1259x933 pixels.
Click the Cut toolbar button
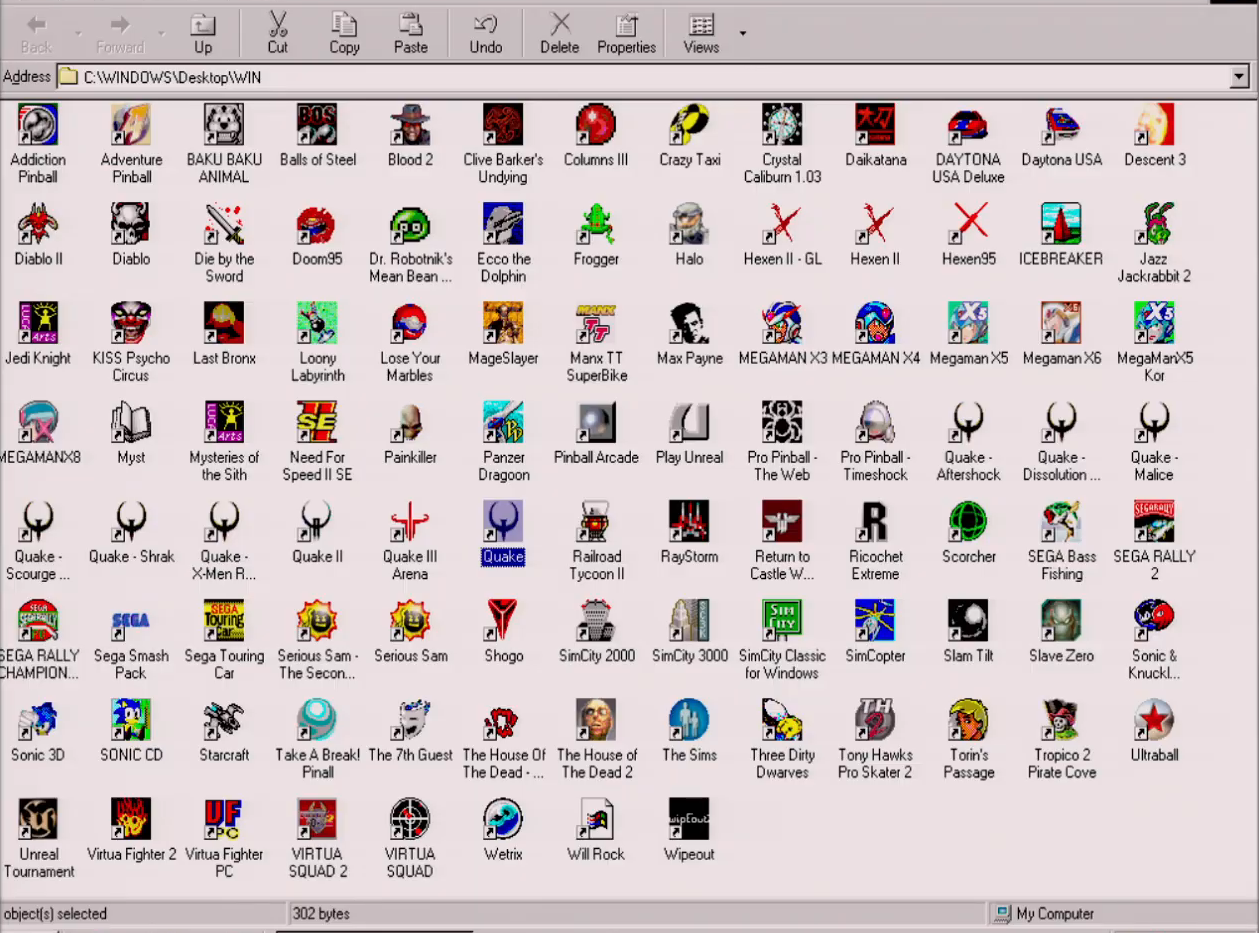point(278,33)
